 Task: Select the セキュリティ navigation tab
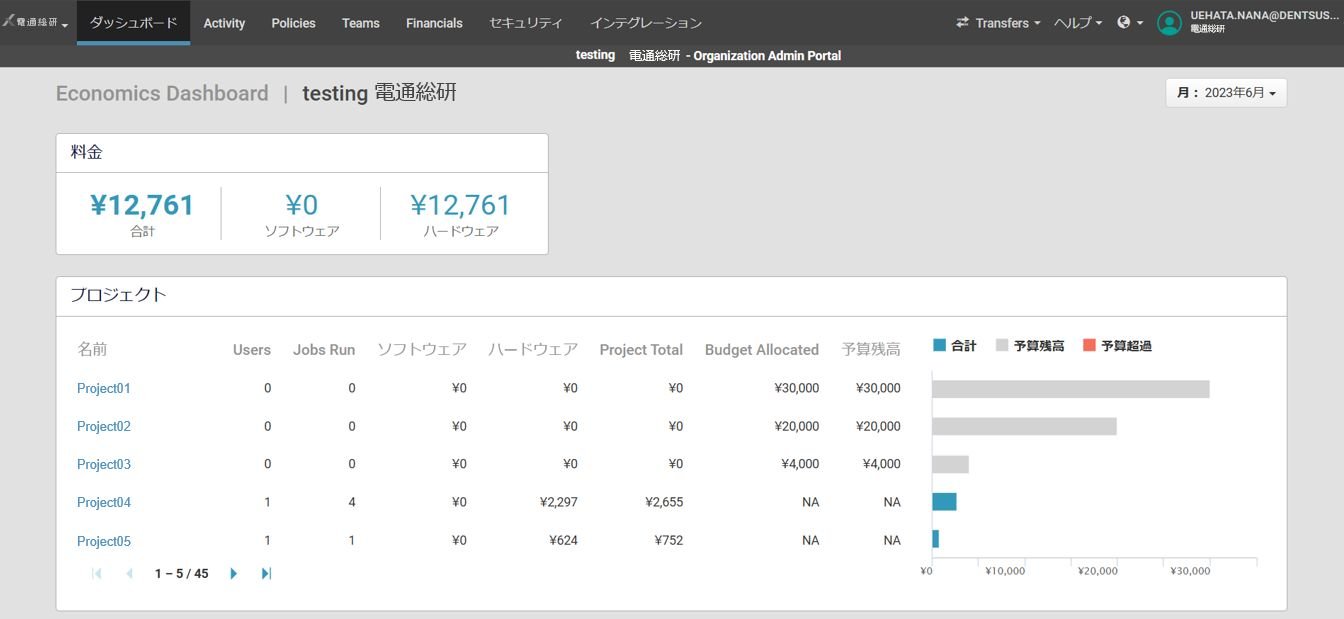point(527,22)
